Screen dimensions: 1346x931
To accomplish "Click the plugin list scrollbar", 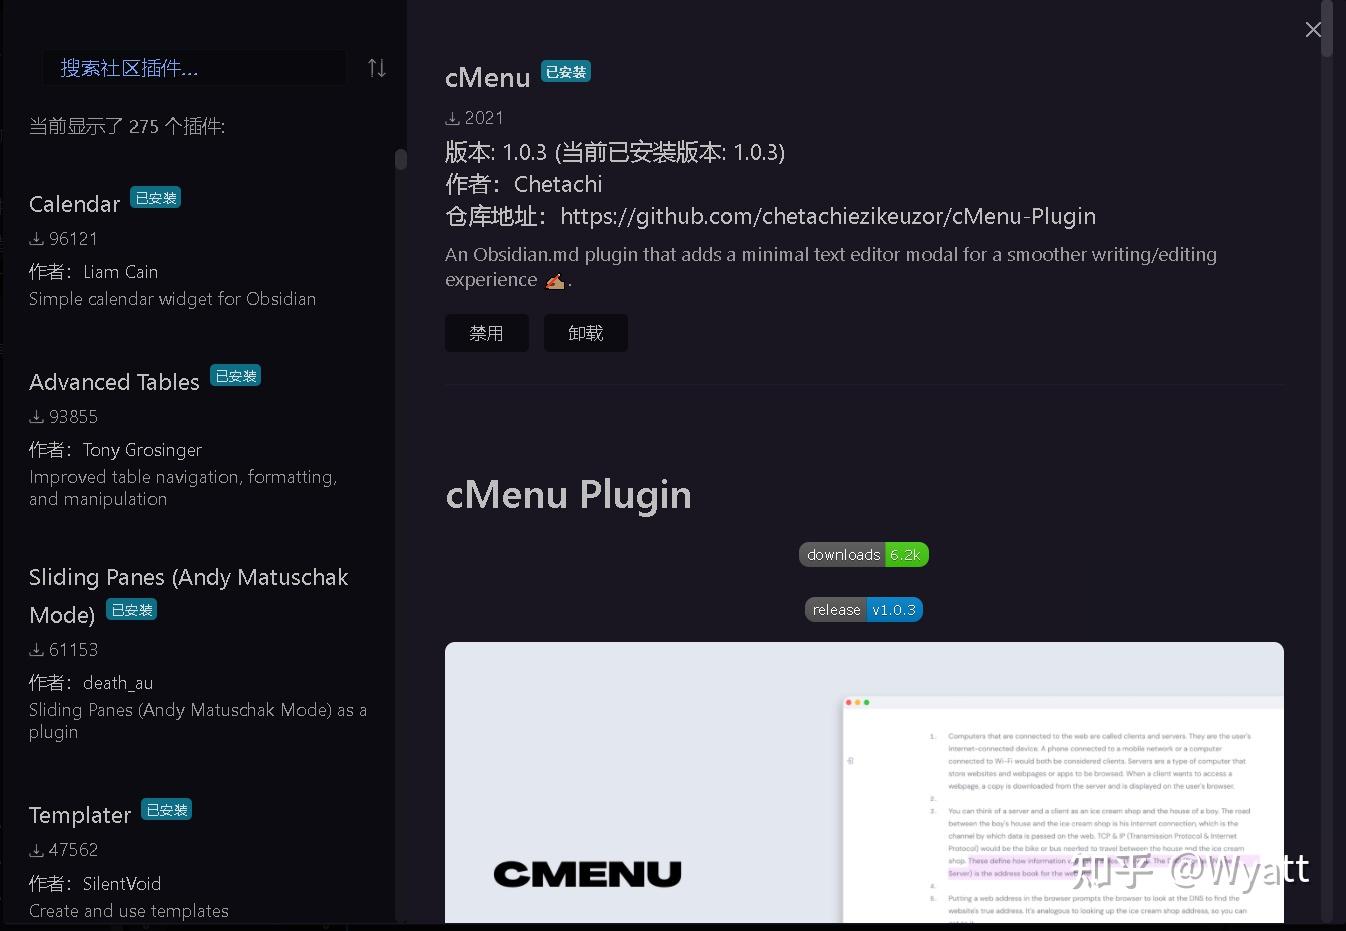I will pos(400,159).
